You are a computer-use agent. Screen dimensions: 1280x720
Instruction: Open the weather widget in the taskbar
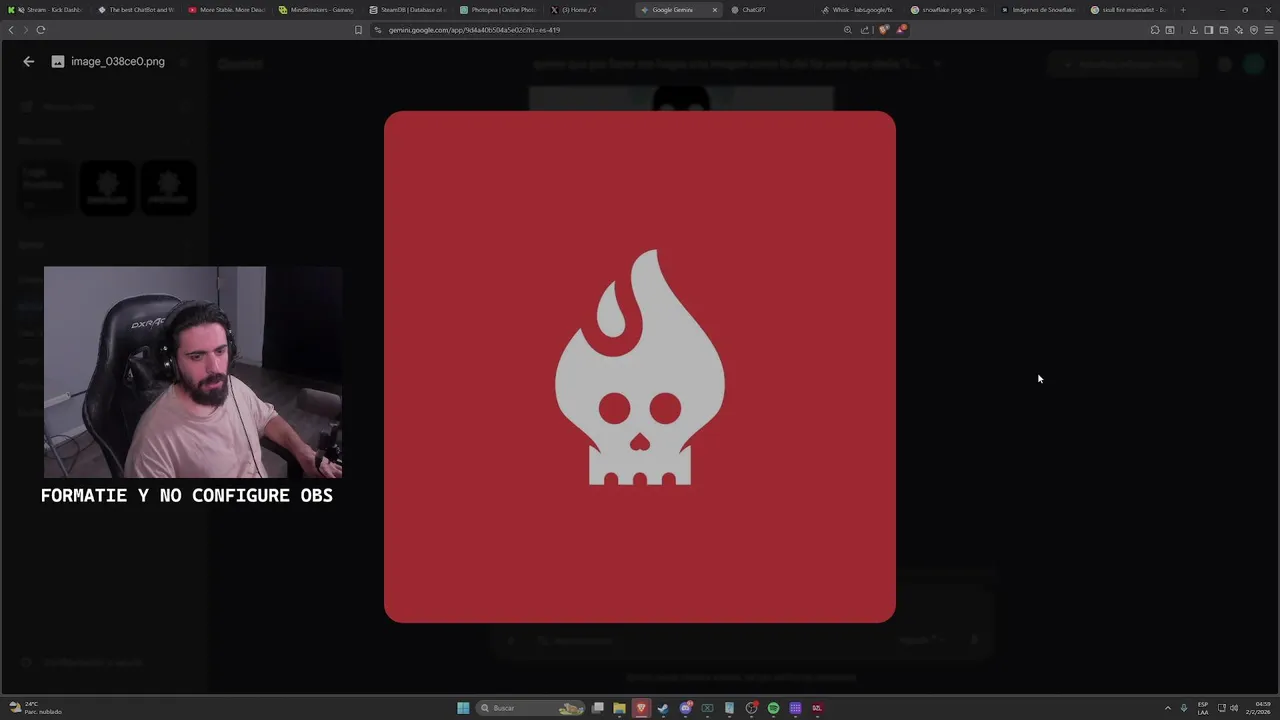point(35,708)
